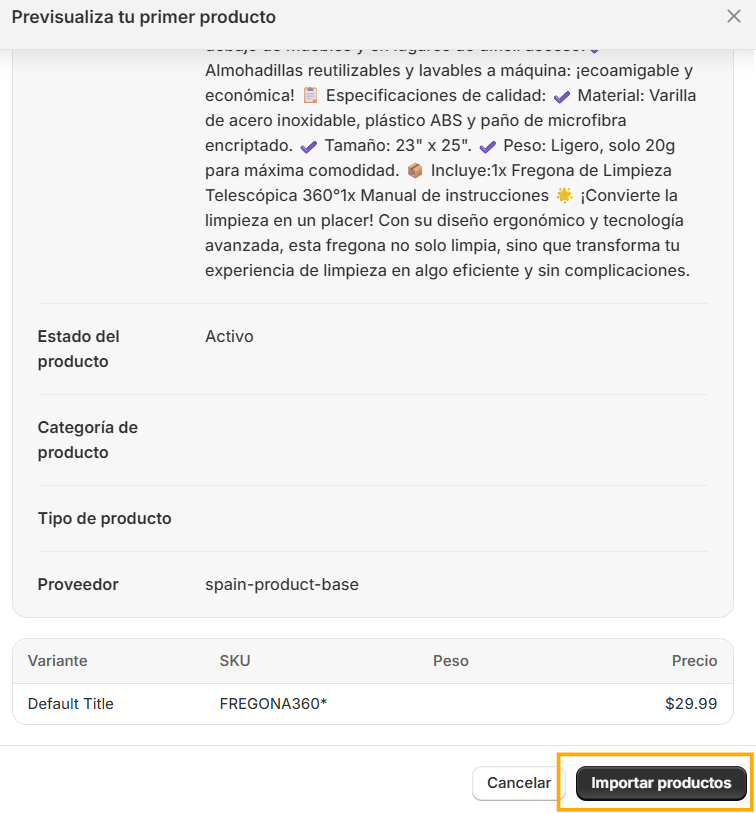Click the checkmark before Tamaño
The height and width of the screenshot is (813, 756).
[x=309, y=147]
